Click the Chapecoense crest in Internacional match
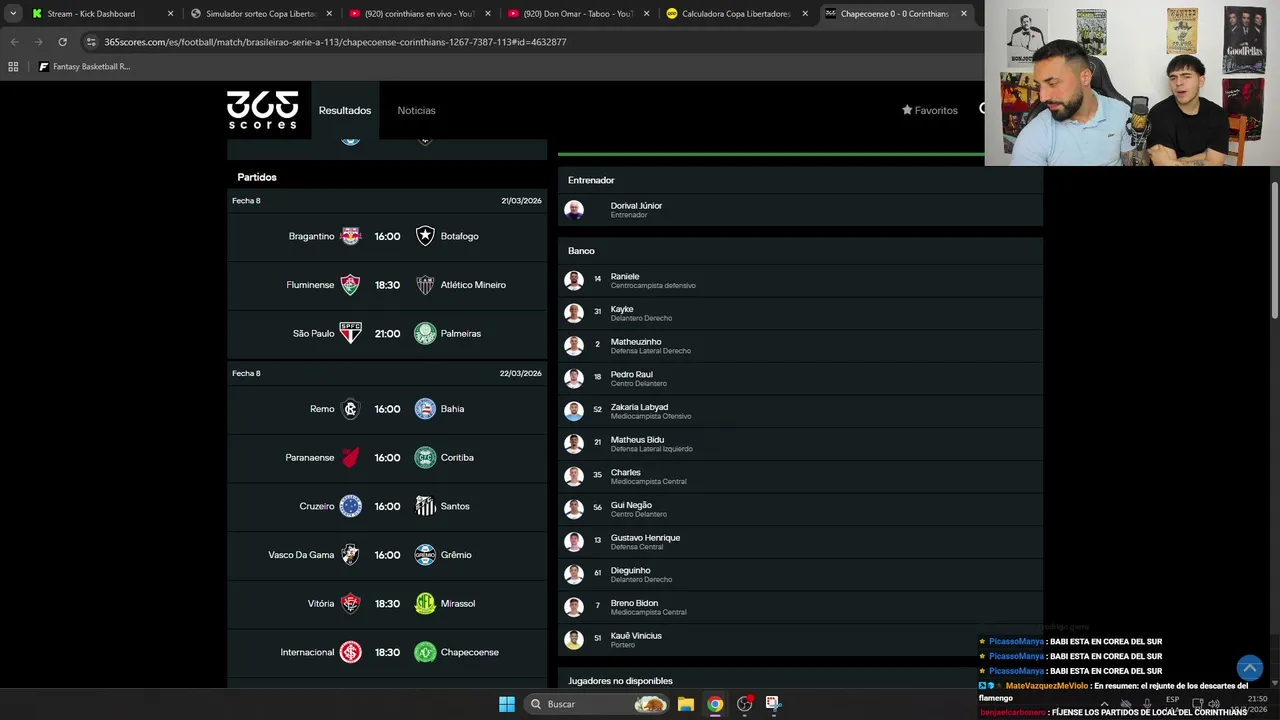The image size is (1280, 720). tap(425, 652)
